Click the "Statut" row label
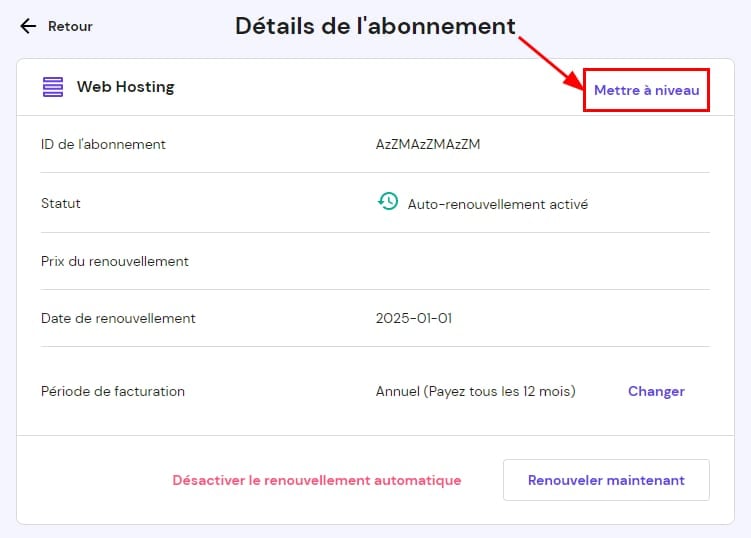Viewport: 751px width, 538px height. coord(61,203)
